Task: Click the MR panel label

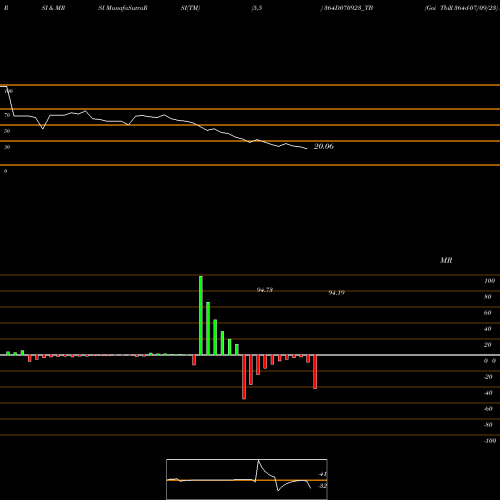Action: pyautogui.click(x=446, y=260)
